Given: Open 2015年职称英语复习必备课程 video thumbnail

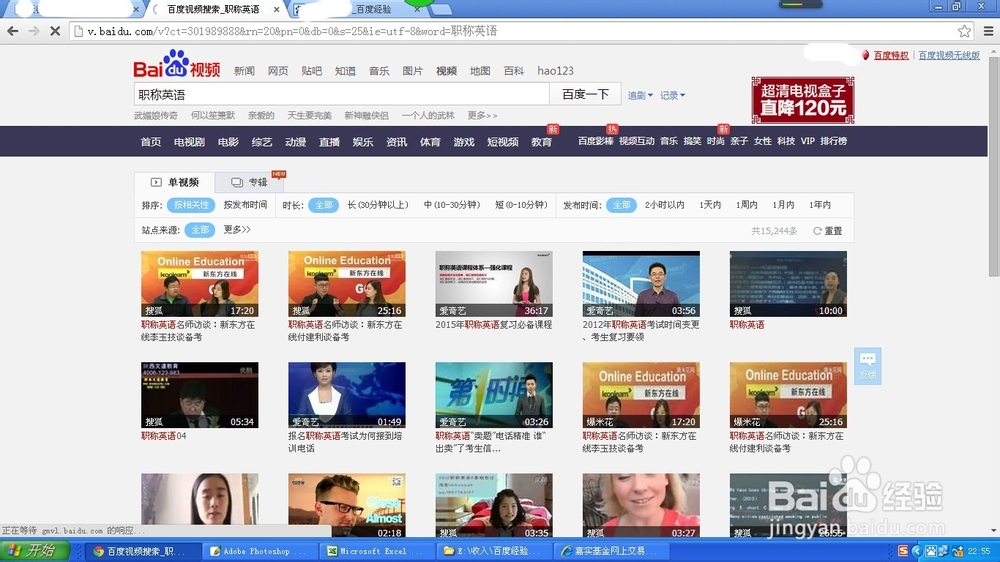Looking at the screenshot, I should tap(494, 284).
